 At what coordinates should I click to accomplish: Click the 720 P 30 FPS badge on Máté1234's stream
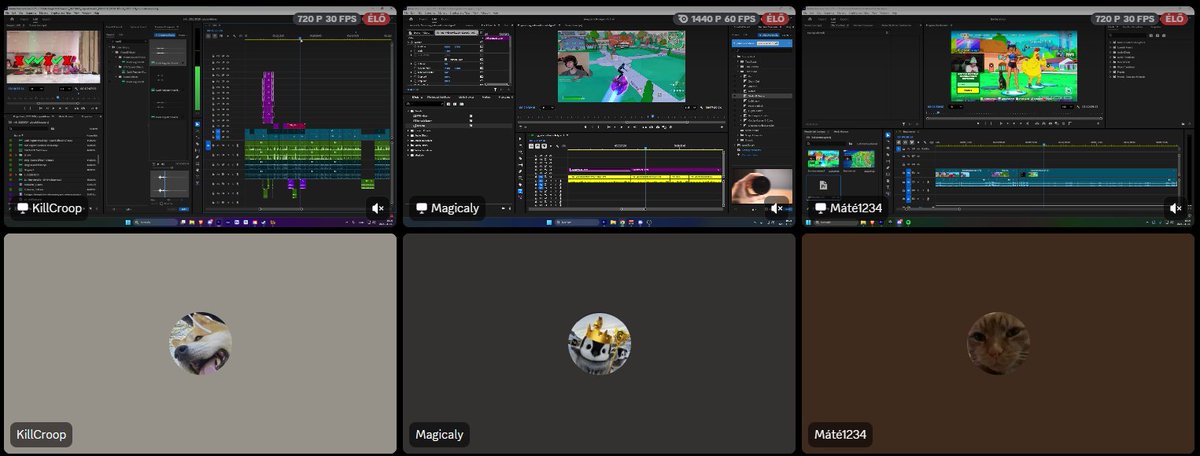point(1125,18)
